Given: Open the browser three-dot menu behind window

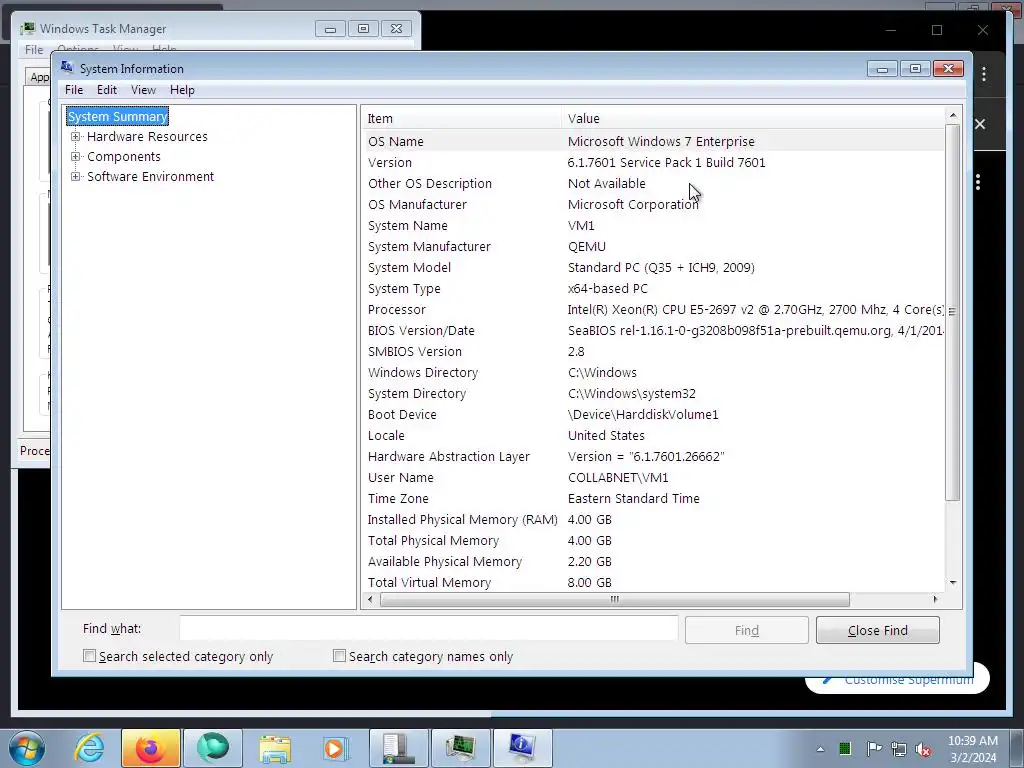Looking at the screenshot, I should [984, 74].
